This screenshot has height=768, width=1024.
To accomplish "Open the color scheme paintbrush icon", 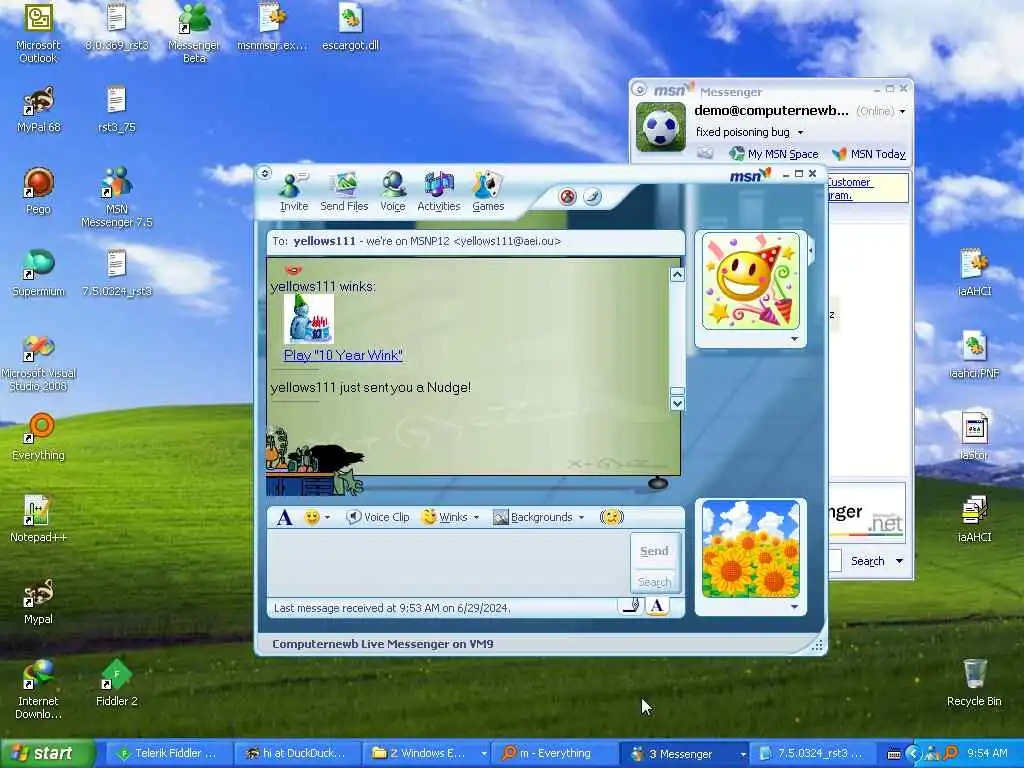I will (x=592, y=197).
